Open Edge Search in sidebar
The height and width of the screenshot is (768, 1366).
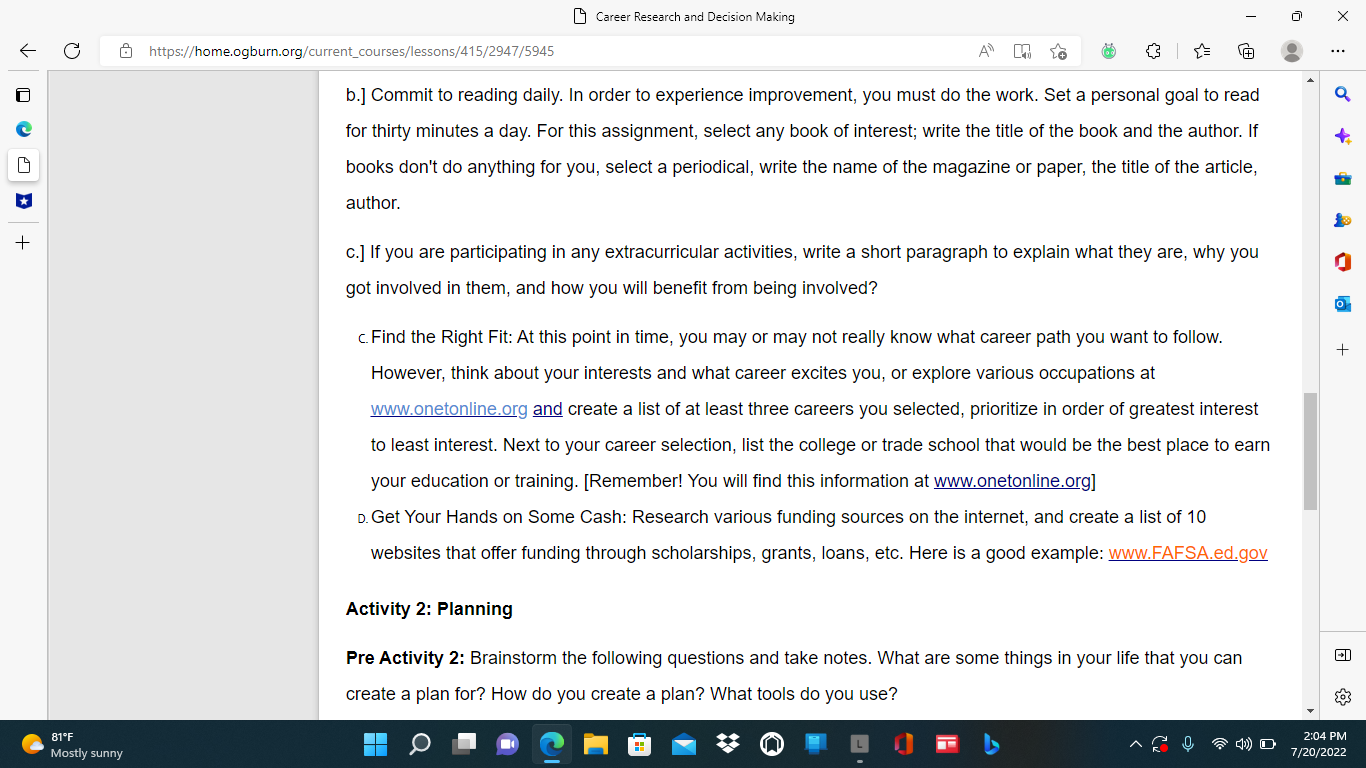pos(1343,94)
